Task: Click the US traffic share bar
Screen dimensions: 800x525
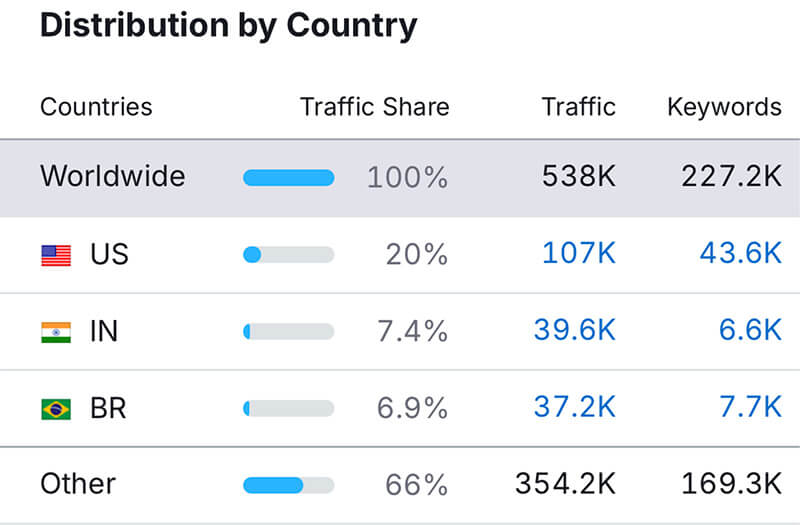Action: 288,255
